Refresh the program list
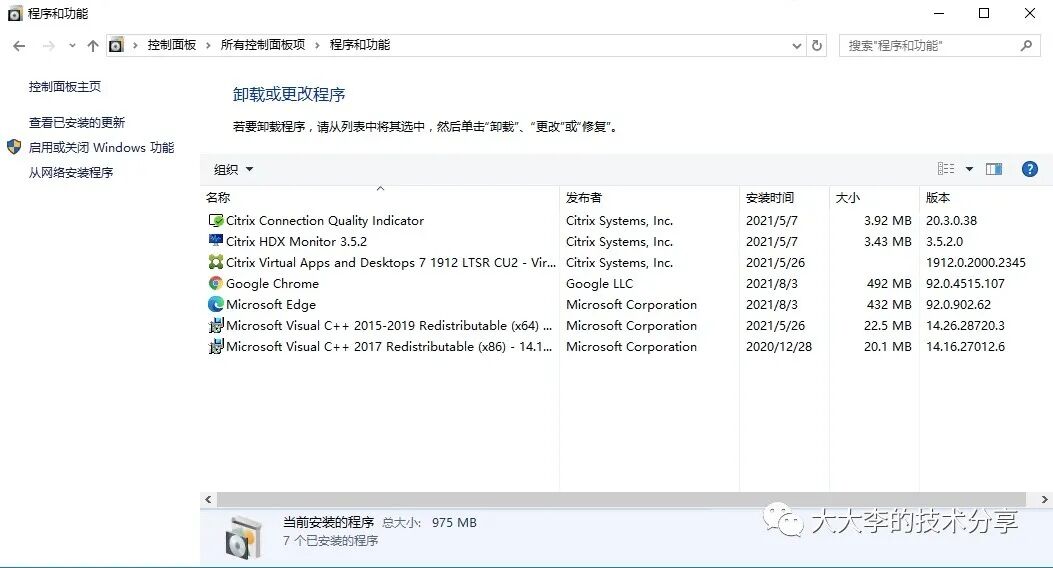The width and height of the screenshot is (1053, 568). pyautogui.click(x=817, y=46)
